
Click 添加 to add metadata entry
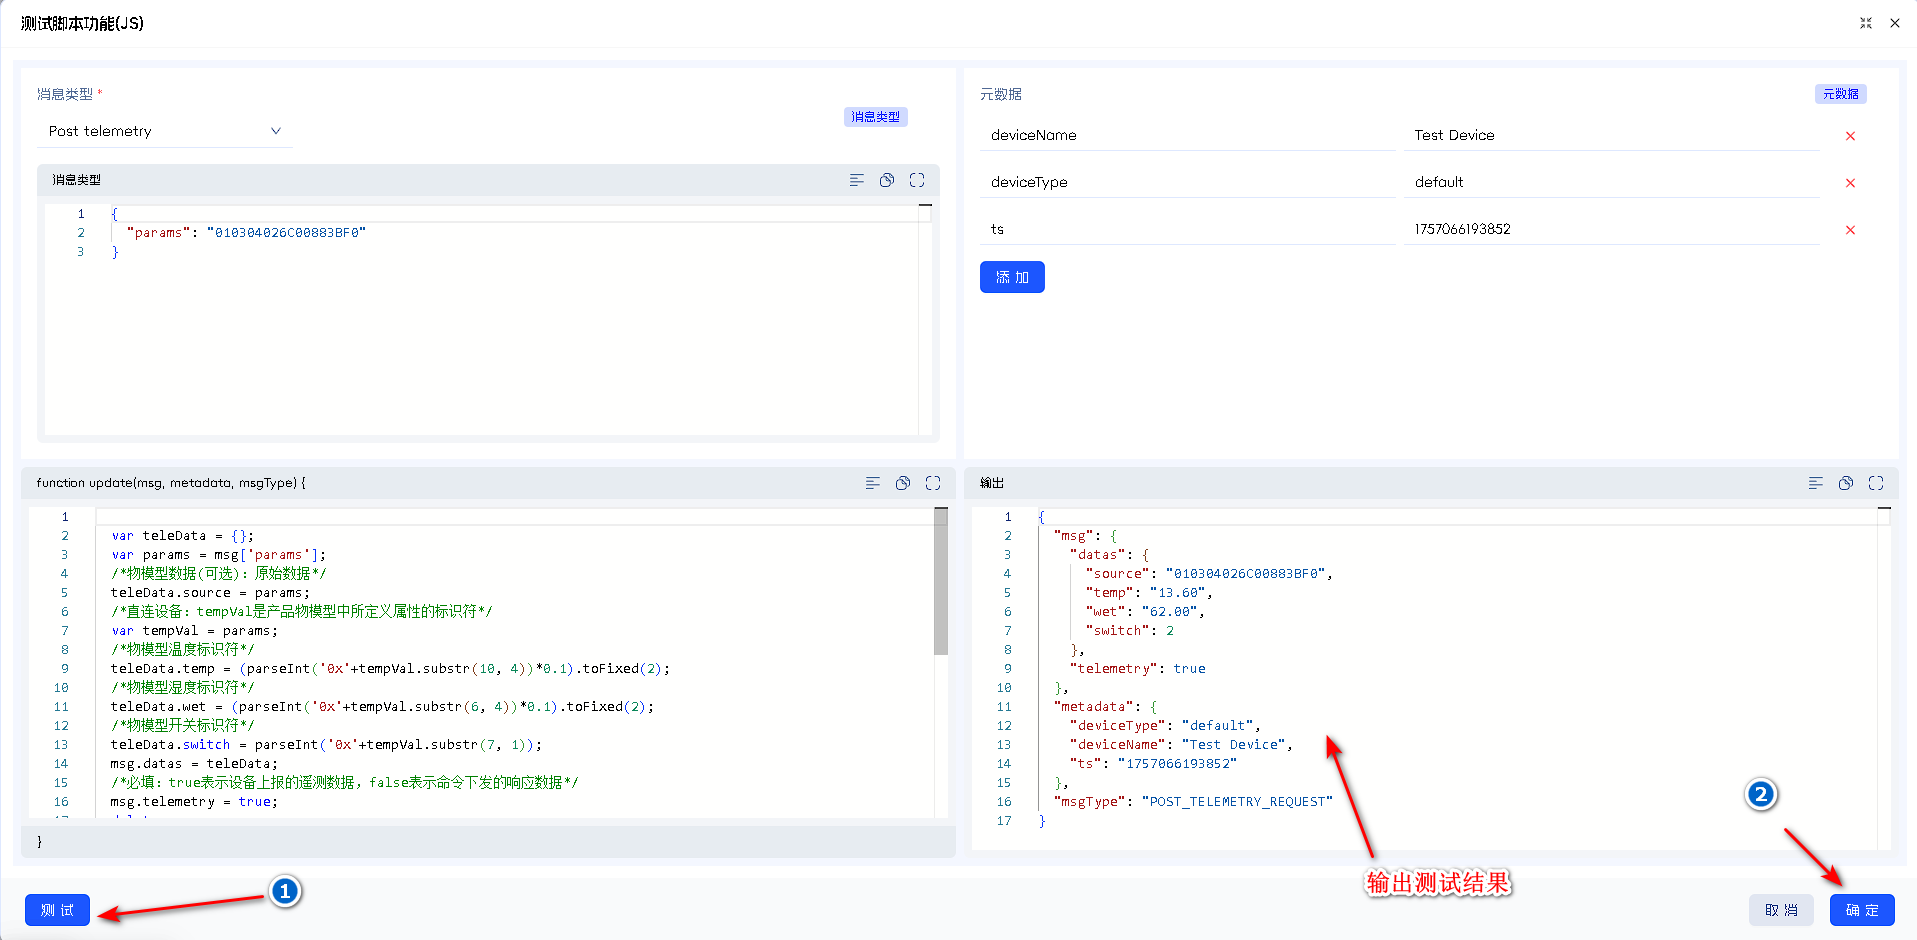click(x=1011, y=277)
